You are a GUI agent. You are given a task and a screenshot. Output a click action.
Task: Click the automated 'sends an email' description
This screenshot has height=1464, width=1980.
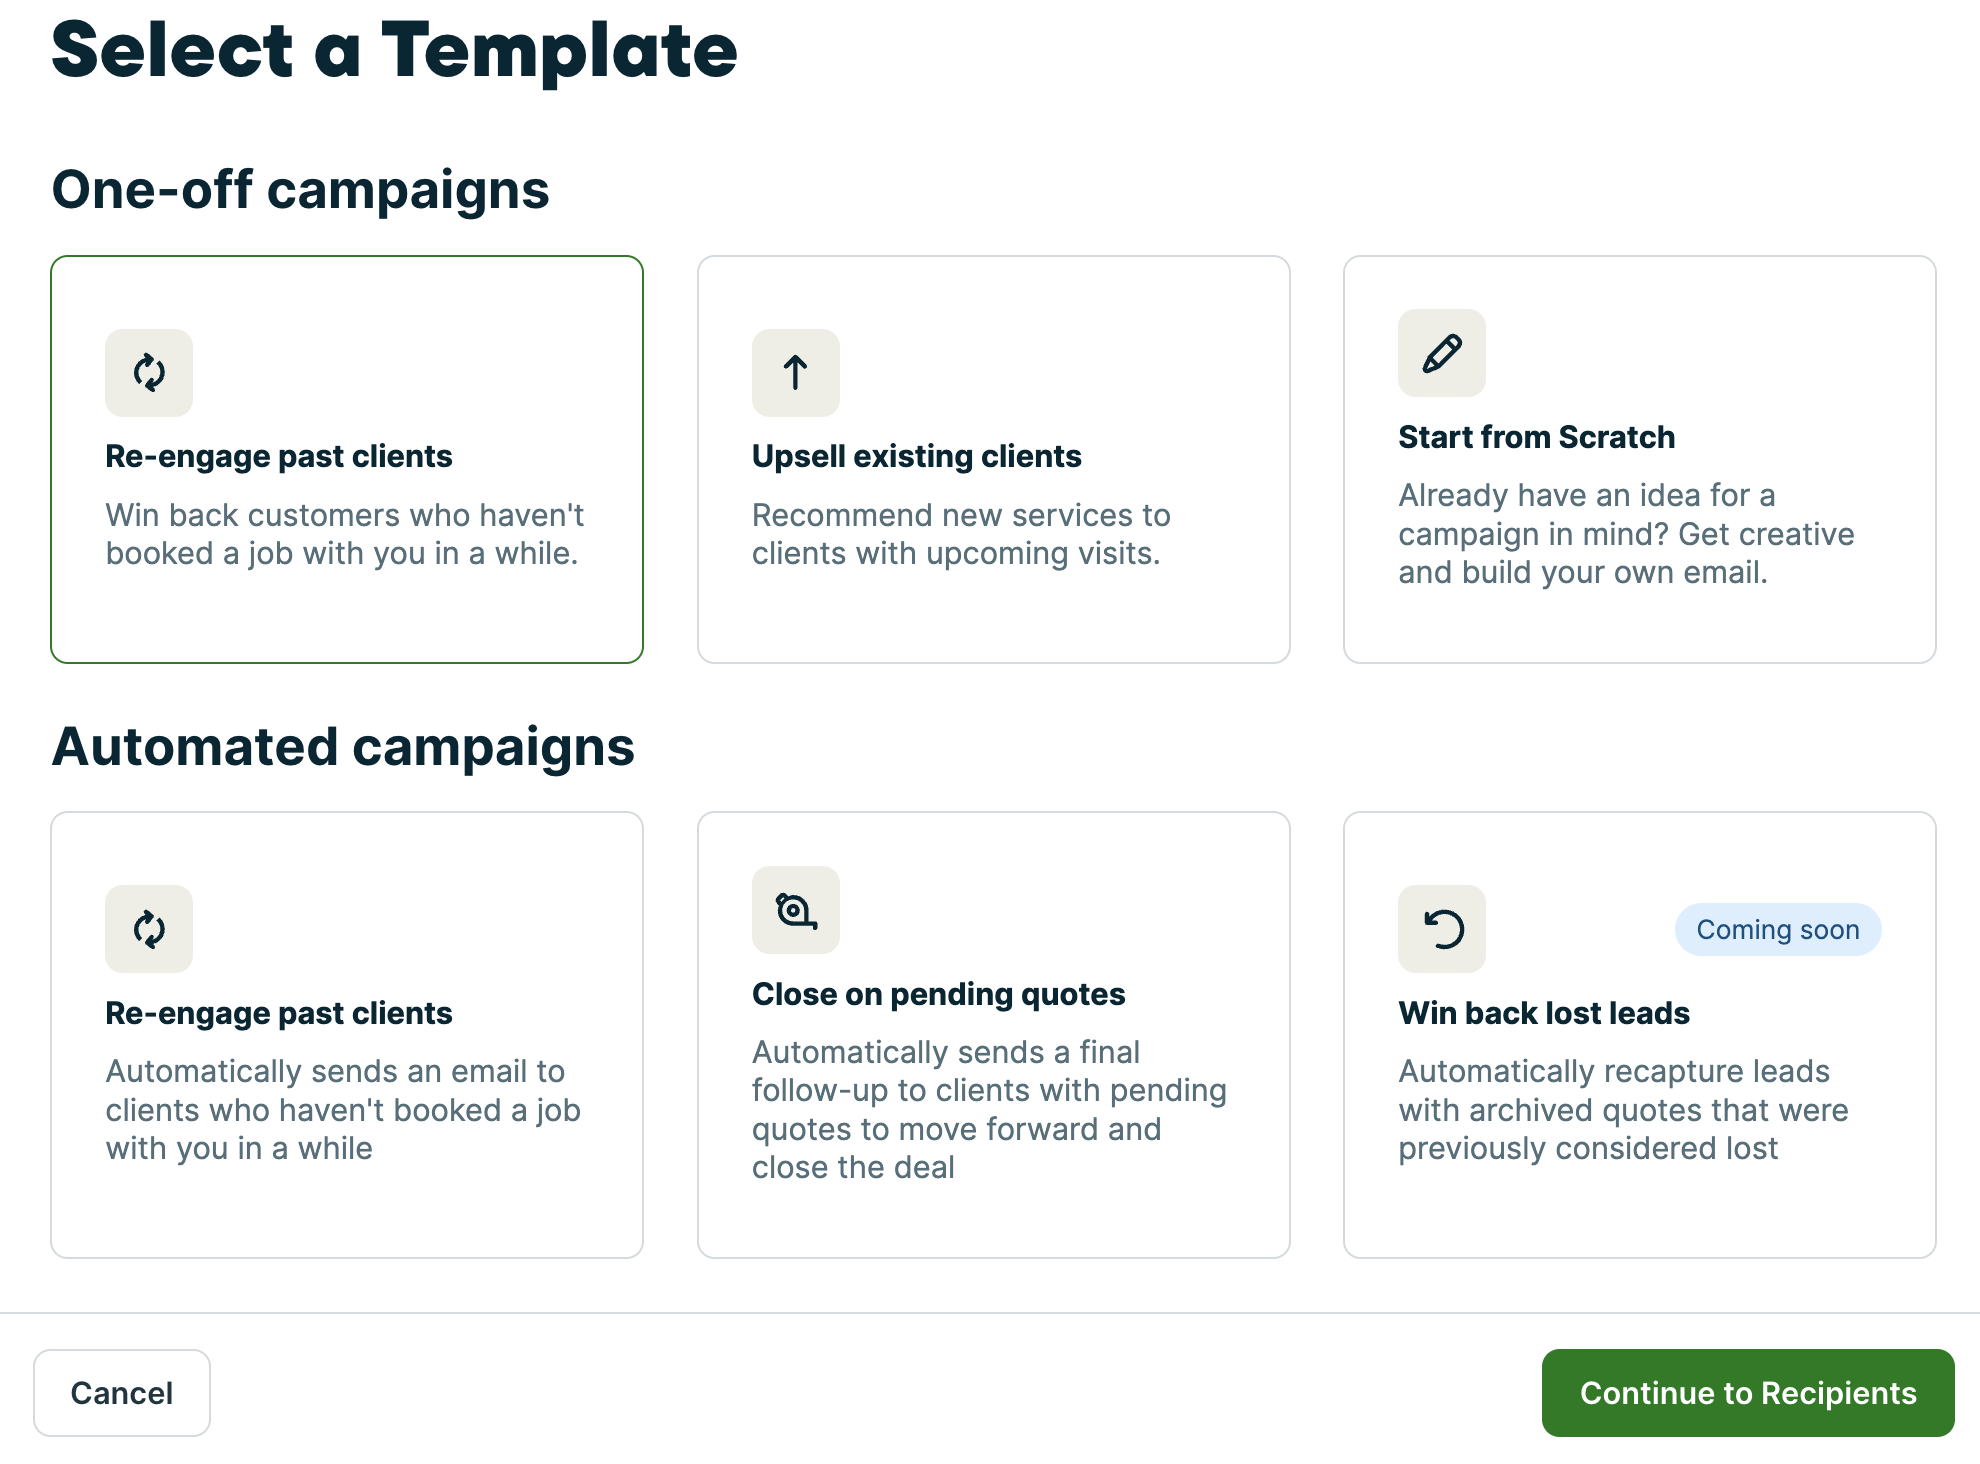pos(343,1110)
